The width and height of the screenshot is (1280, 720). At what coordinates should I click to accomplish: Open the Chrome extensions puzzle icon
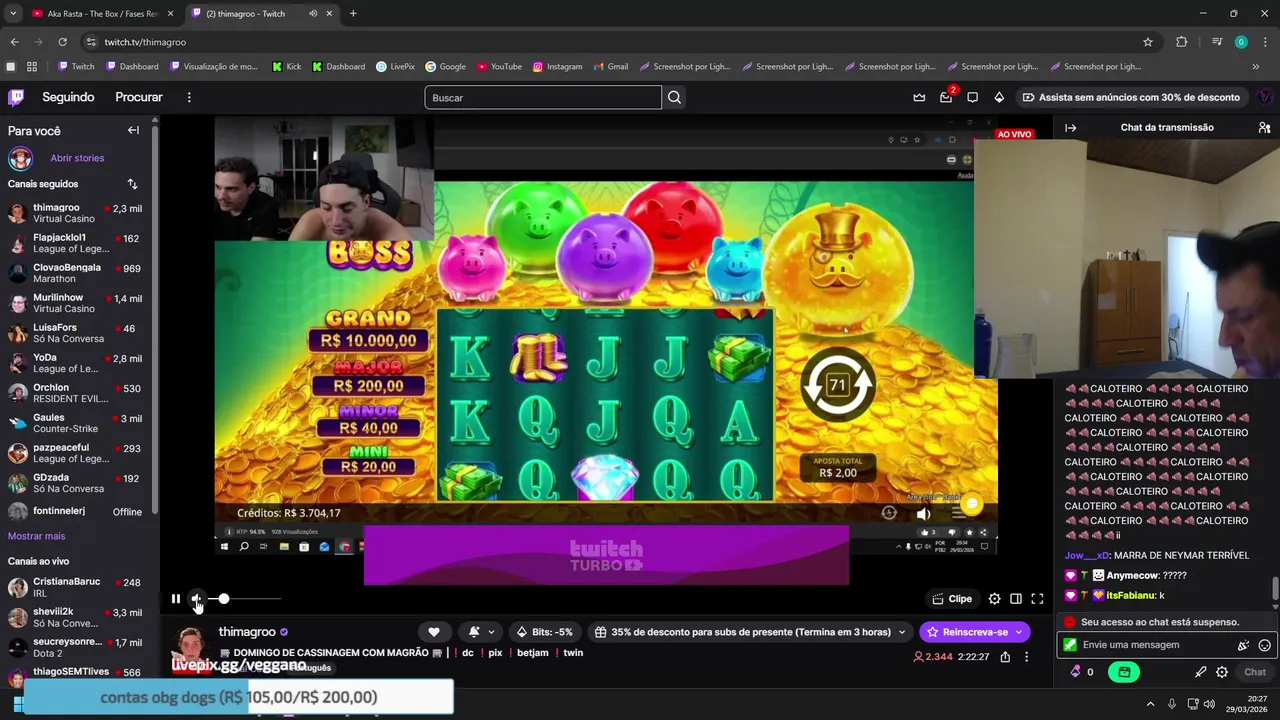(x=1182, y=42)
